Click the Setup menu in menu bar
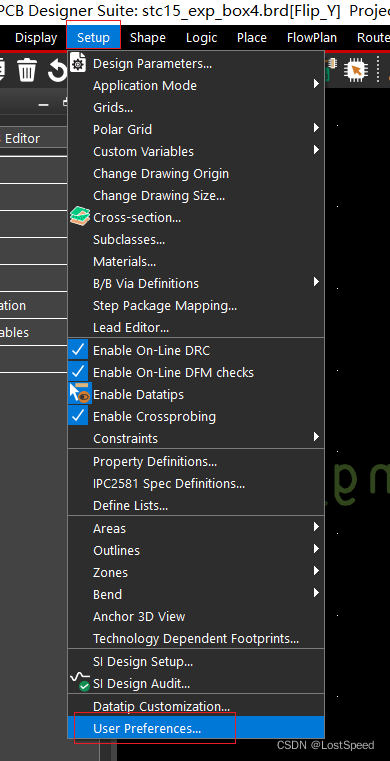The image size is (390, 761). point(94,37)
